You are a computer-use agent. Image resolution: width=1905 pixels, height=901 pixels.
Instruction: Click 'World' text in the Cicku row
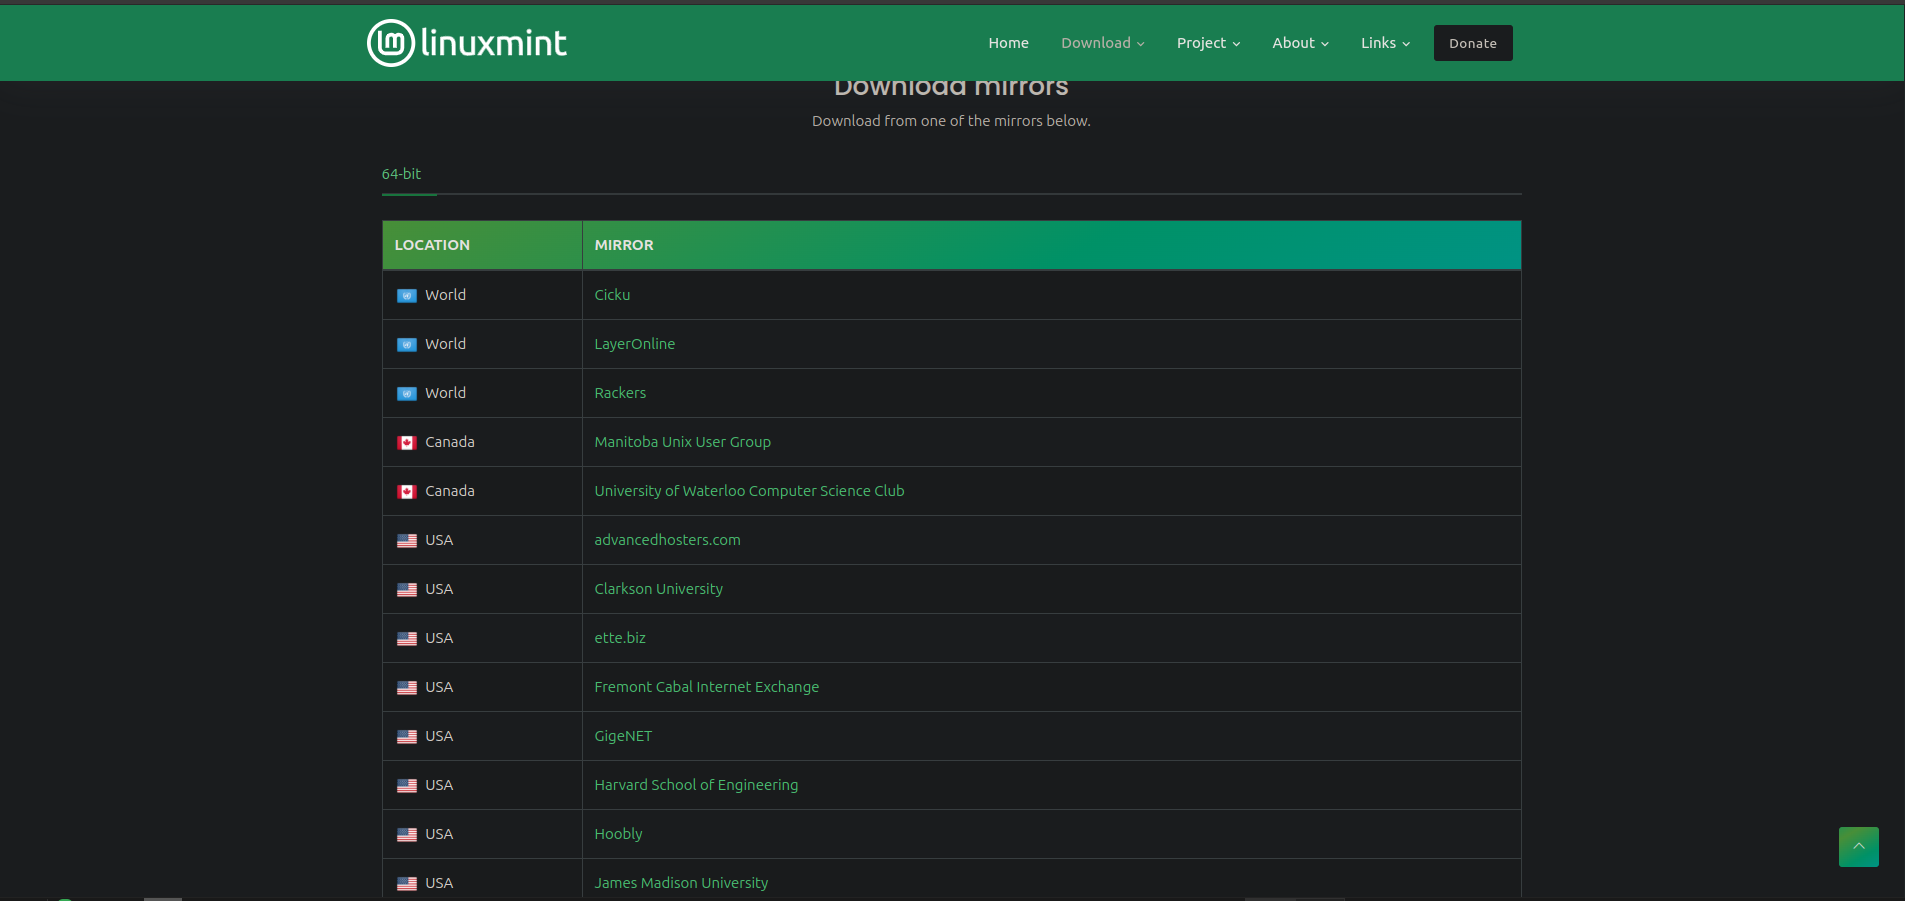click(x=445, y=295)
